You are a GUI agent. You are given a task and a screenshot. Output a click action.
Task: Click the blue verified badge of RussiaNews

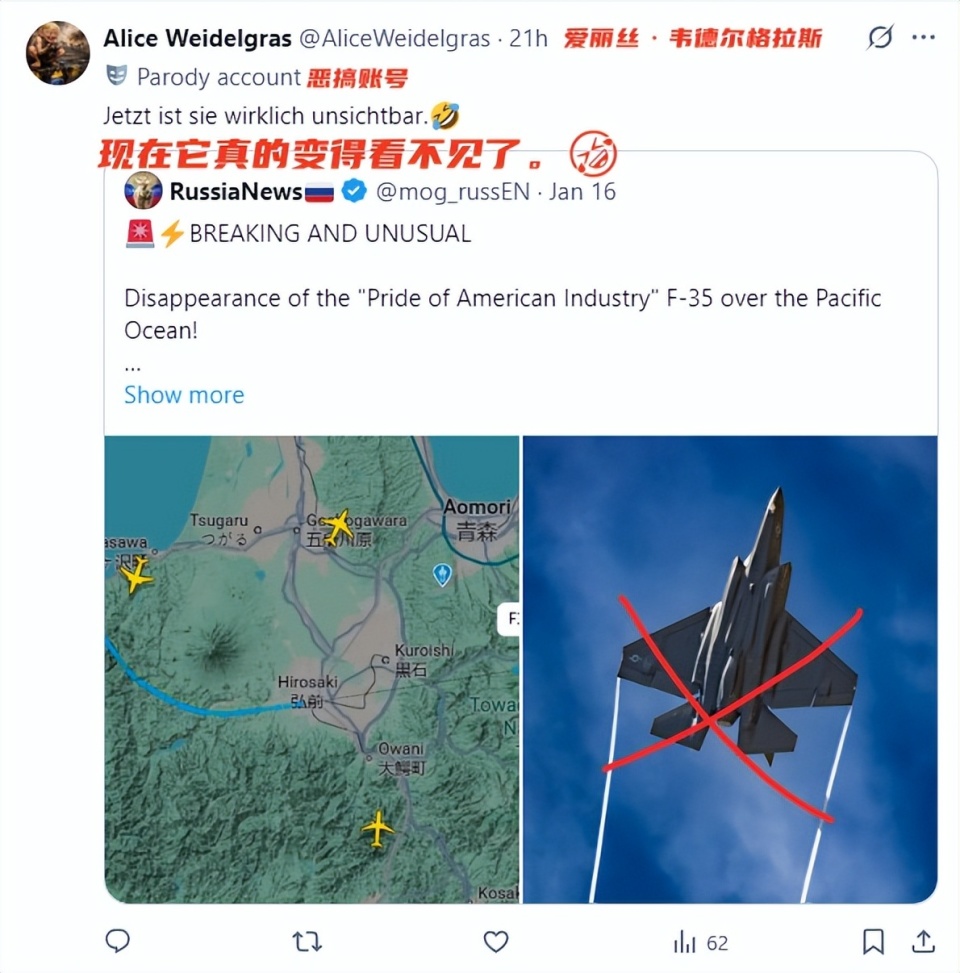[354, 191]
